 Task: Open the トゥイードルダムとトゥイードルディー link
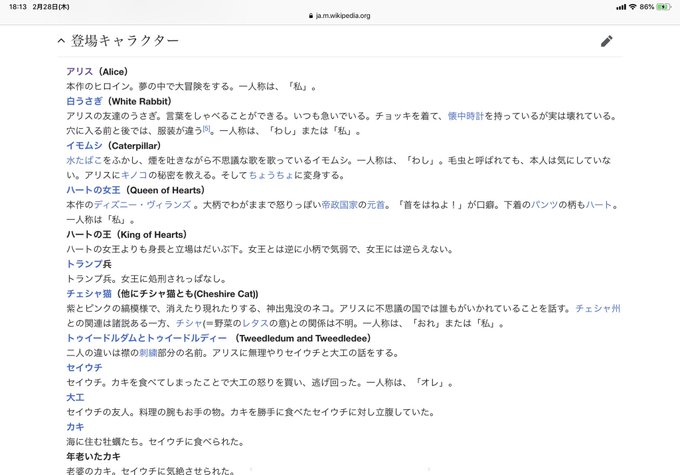click(147, 338)
